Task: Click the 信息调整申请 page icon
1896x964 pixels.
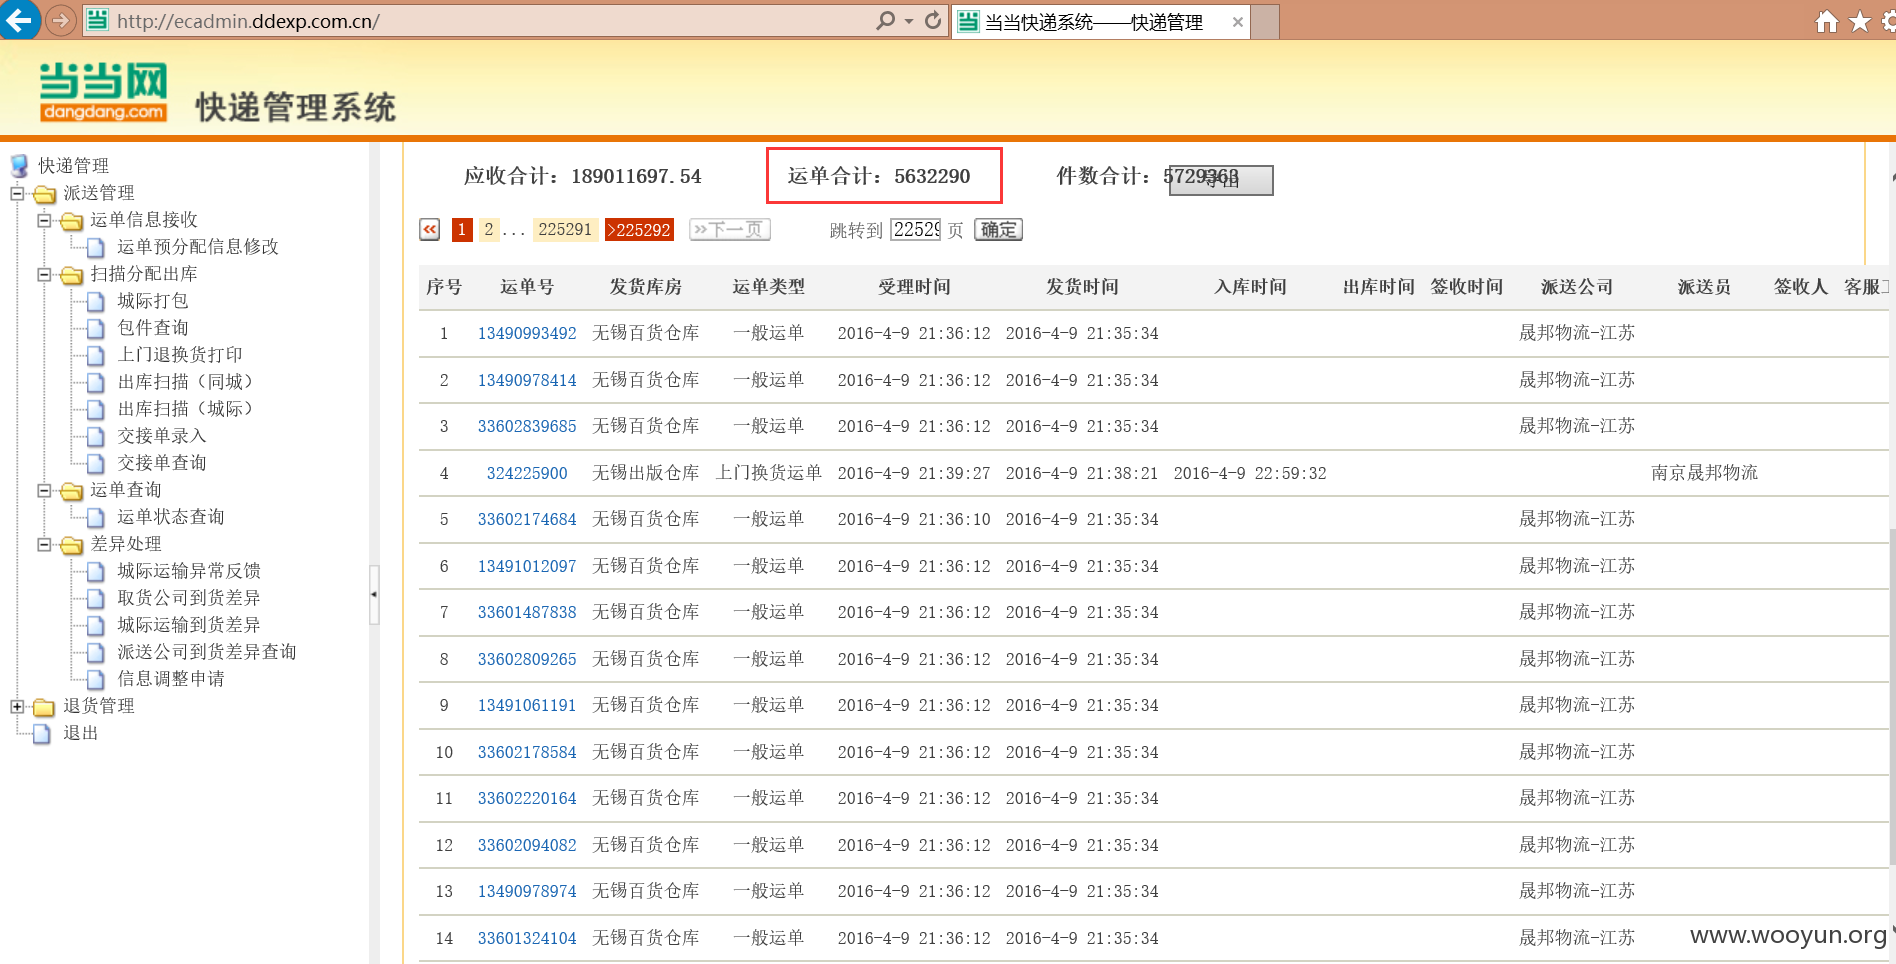Action: [96, 679]
